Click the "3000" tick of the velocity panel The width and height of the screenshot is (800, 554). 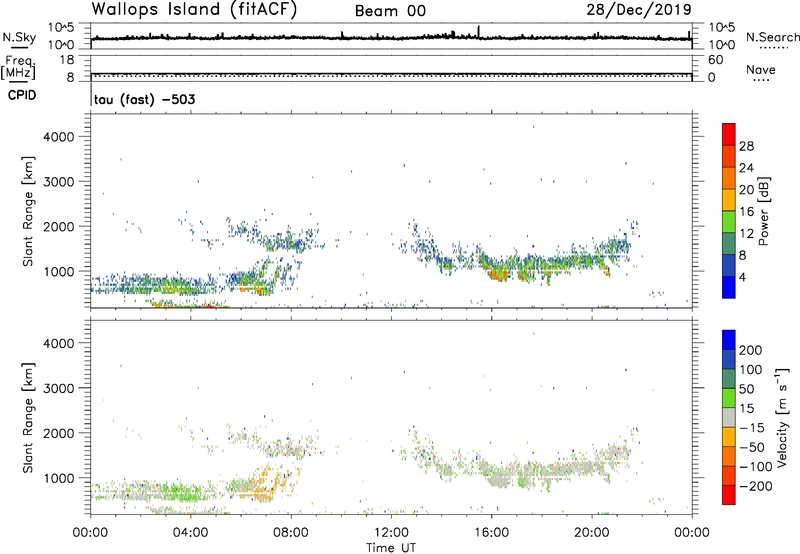pos(59,388)
